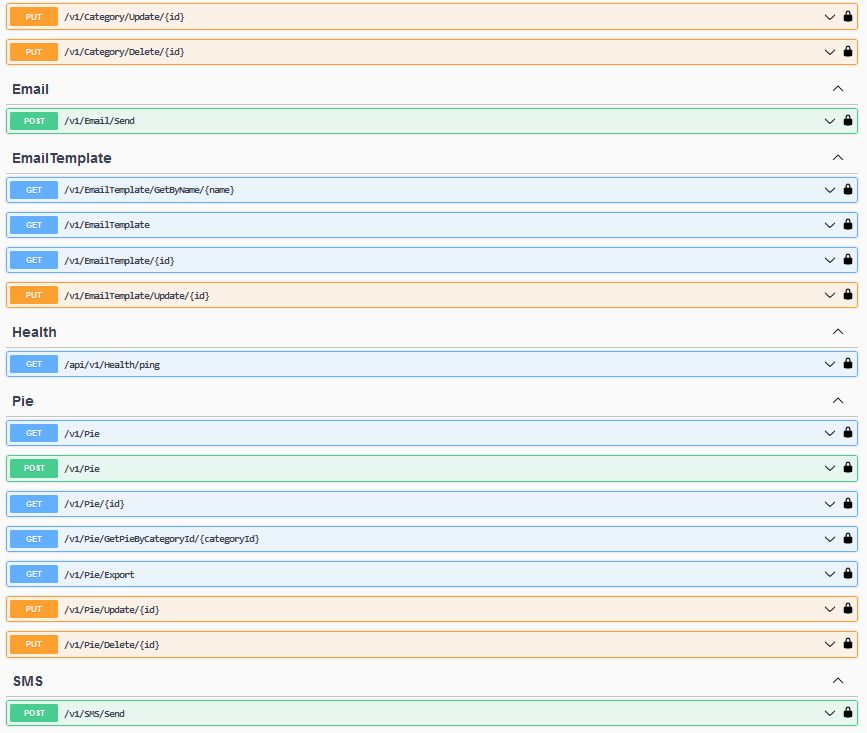Click the SMS section heading
This screenshot has width=867, height=733.
click(27, 681)
